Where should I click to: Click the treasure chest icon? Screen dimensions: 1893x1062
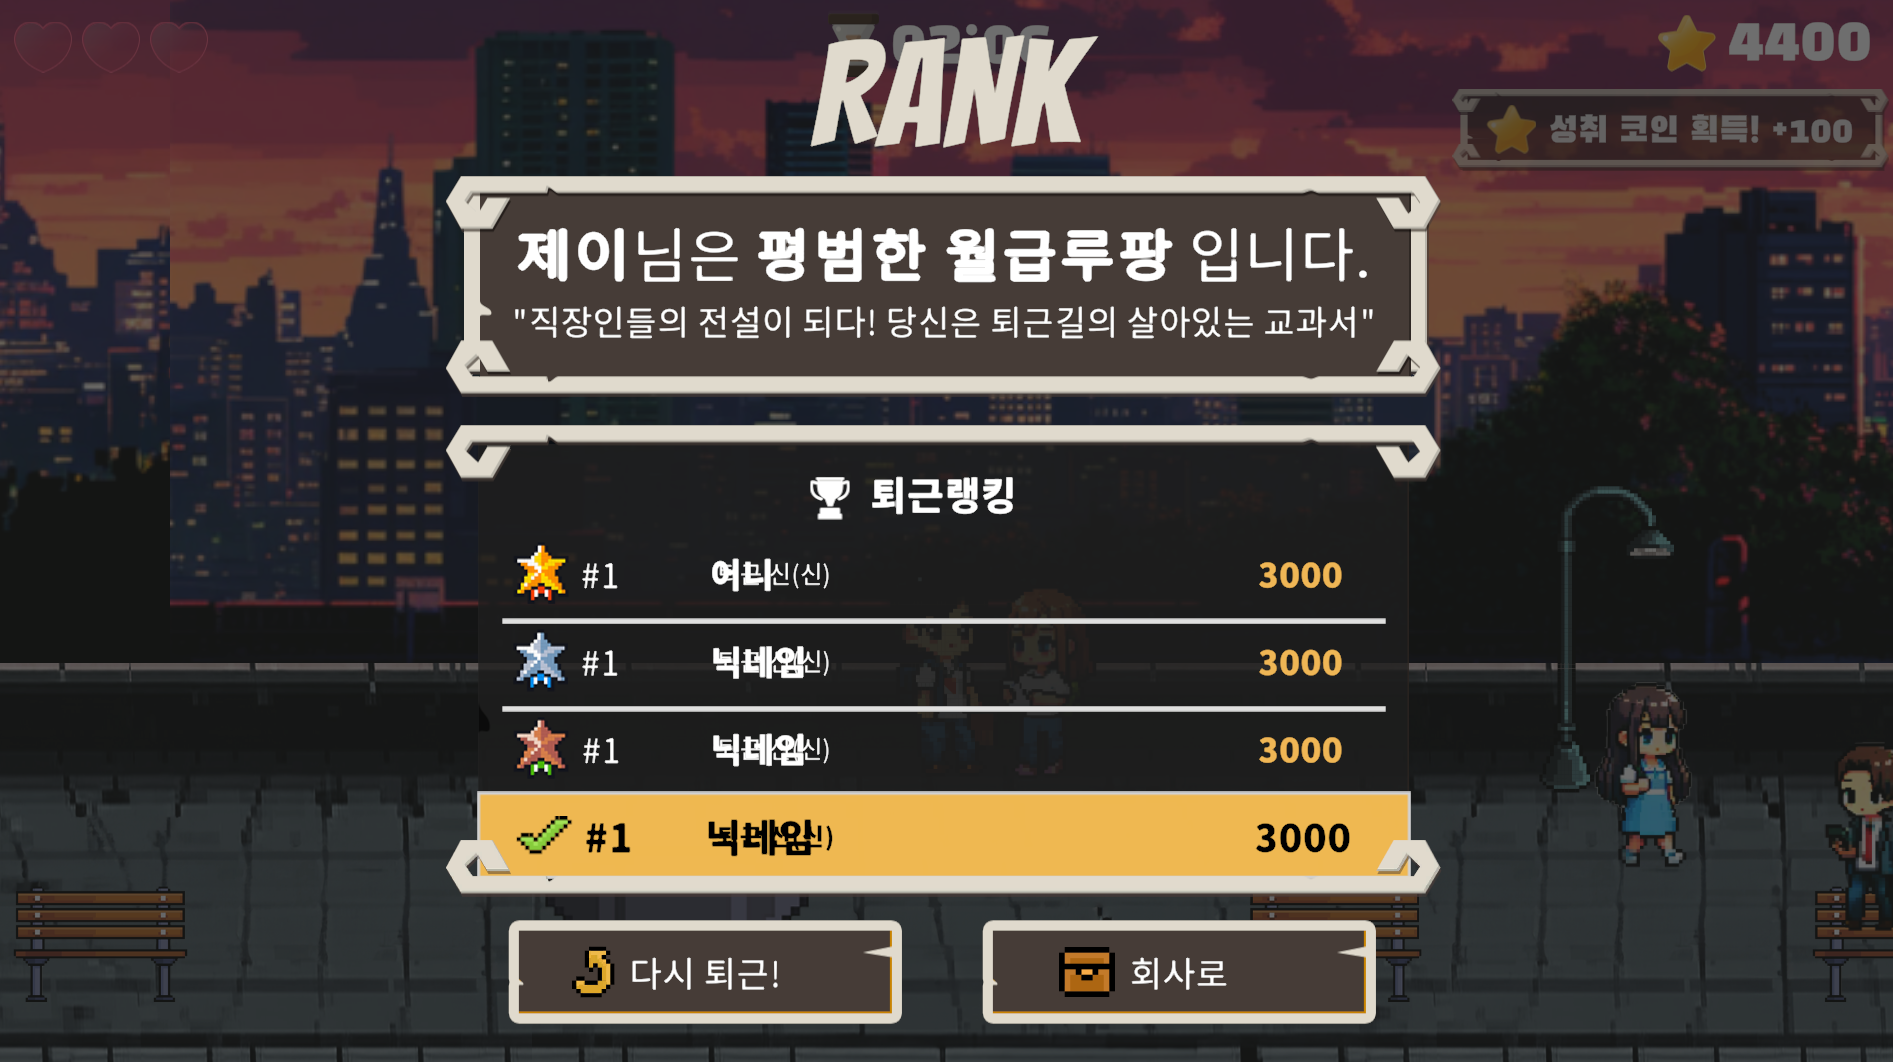pos(1086,972)
